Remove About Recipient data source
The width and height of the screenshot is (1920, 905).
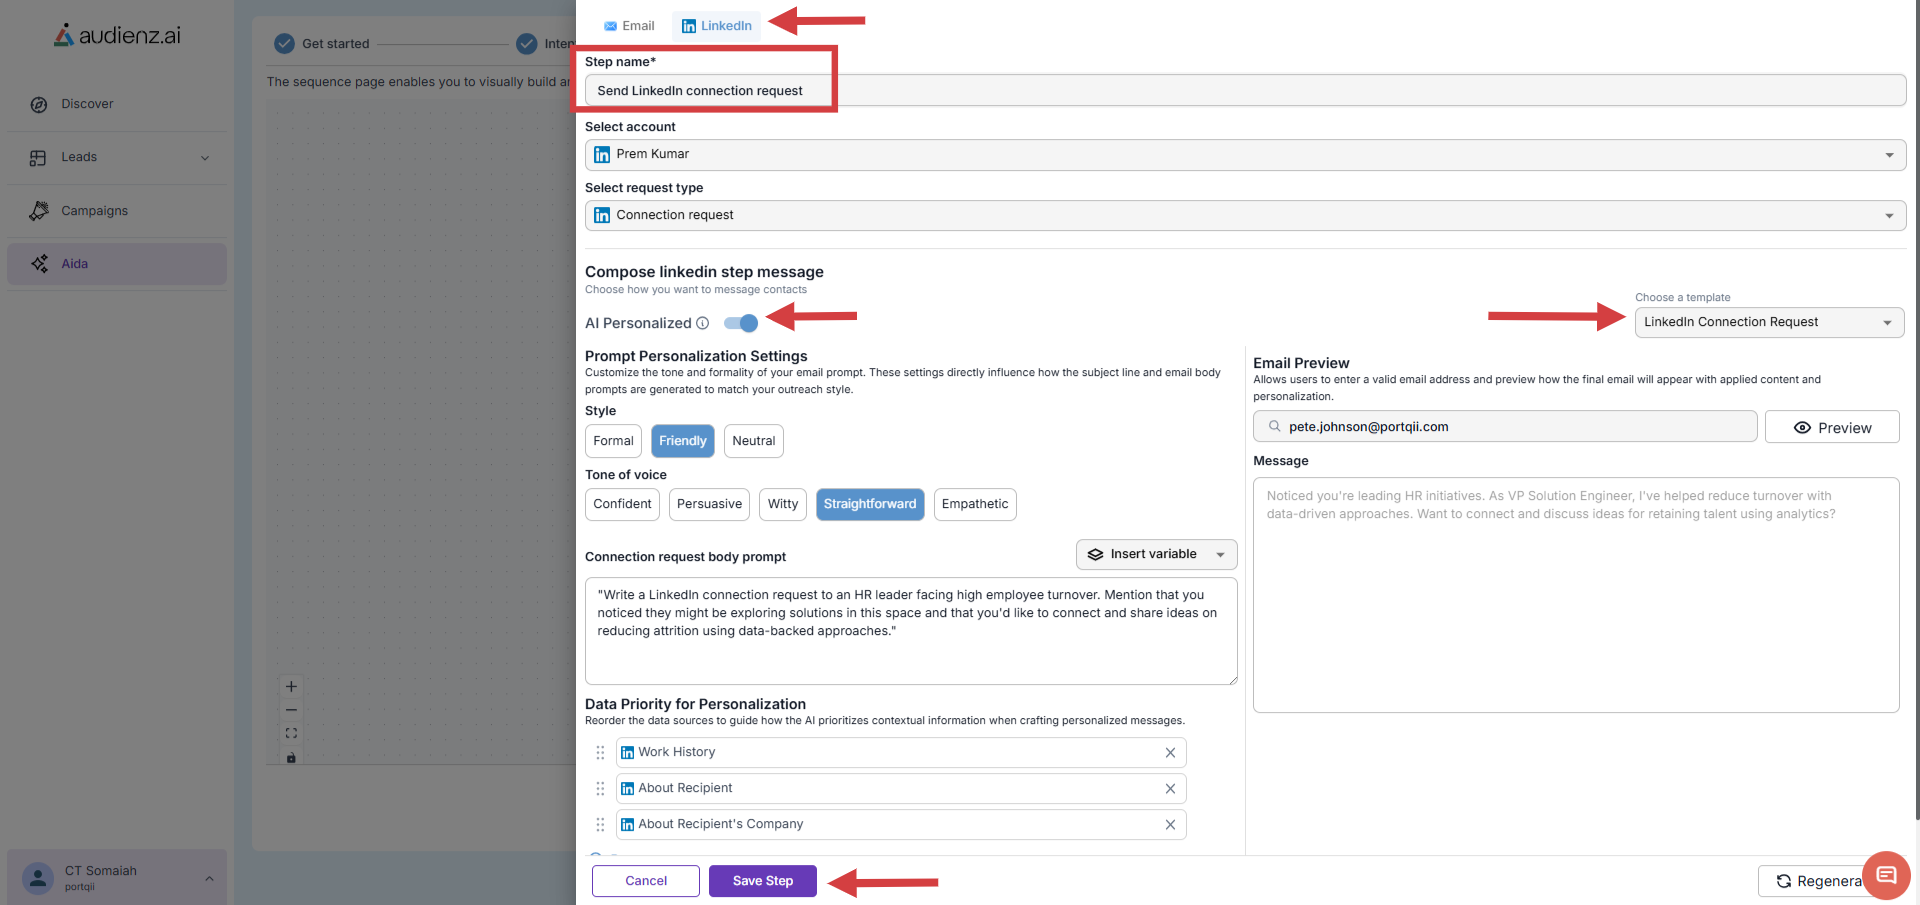click(1170, 789)
